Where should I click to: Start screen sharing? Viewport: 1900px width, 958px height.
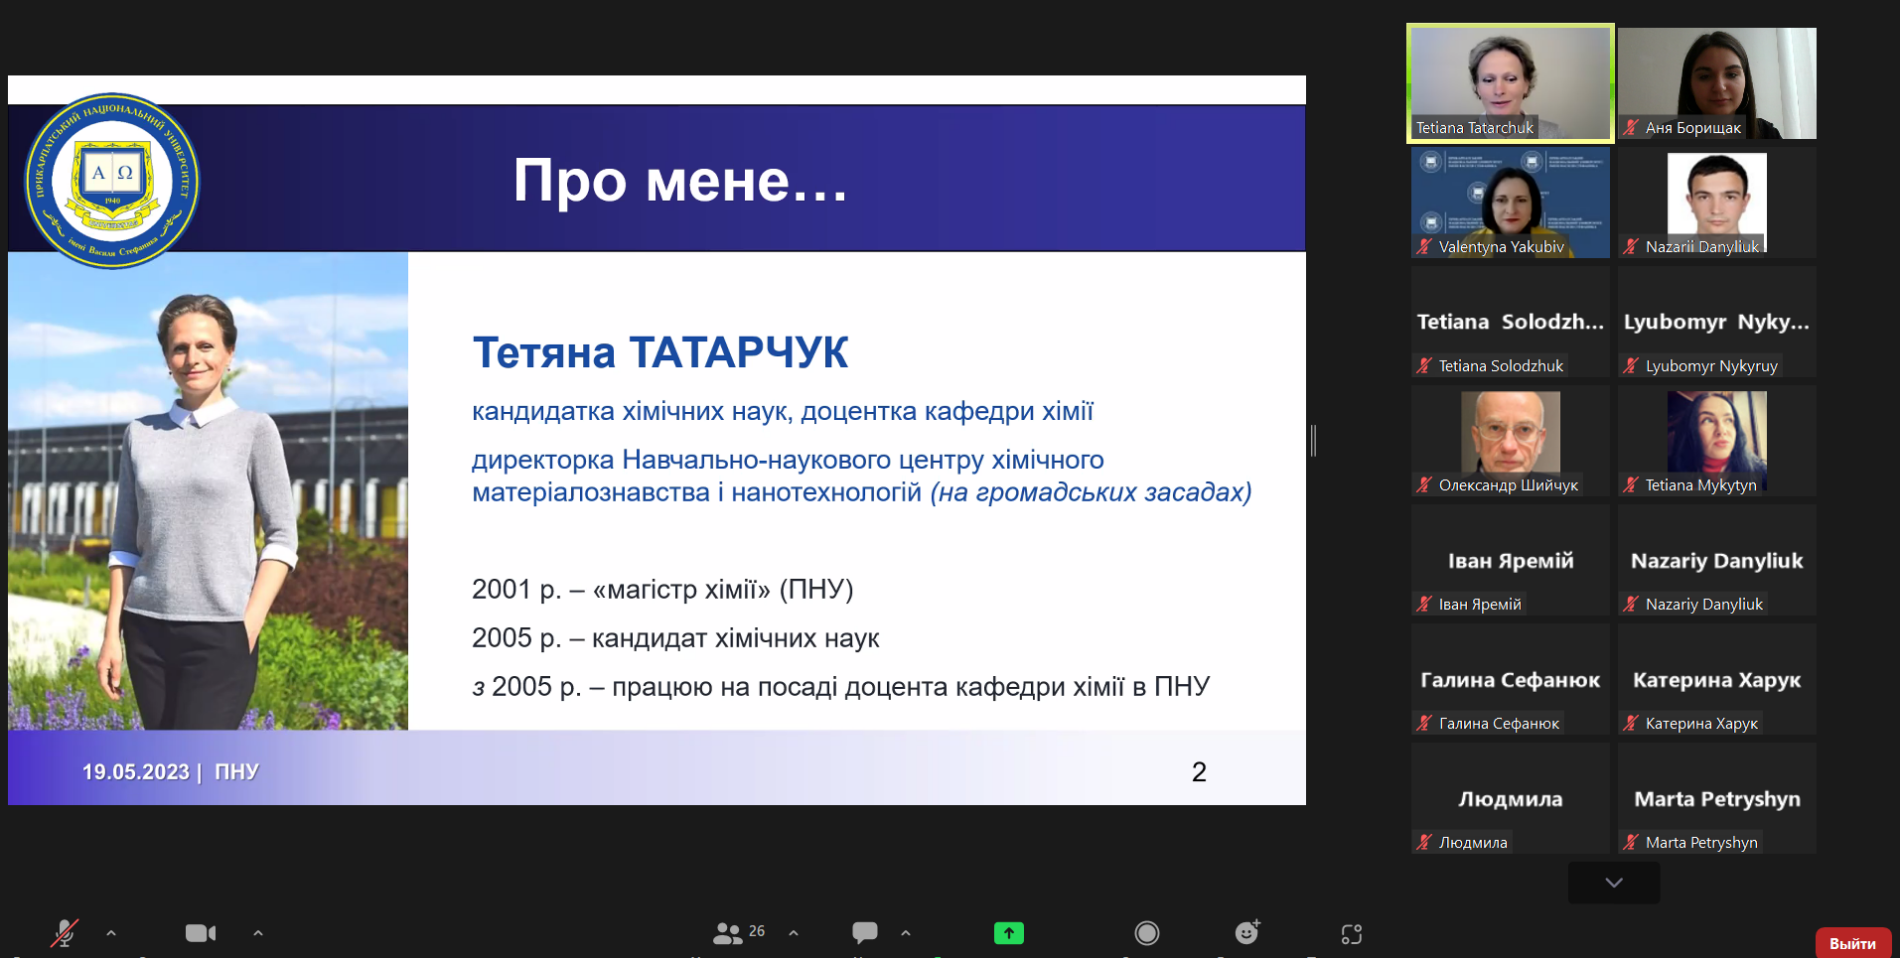(x=1008, y=932)
